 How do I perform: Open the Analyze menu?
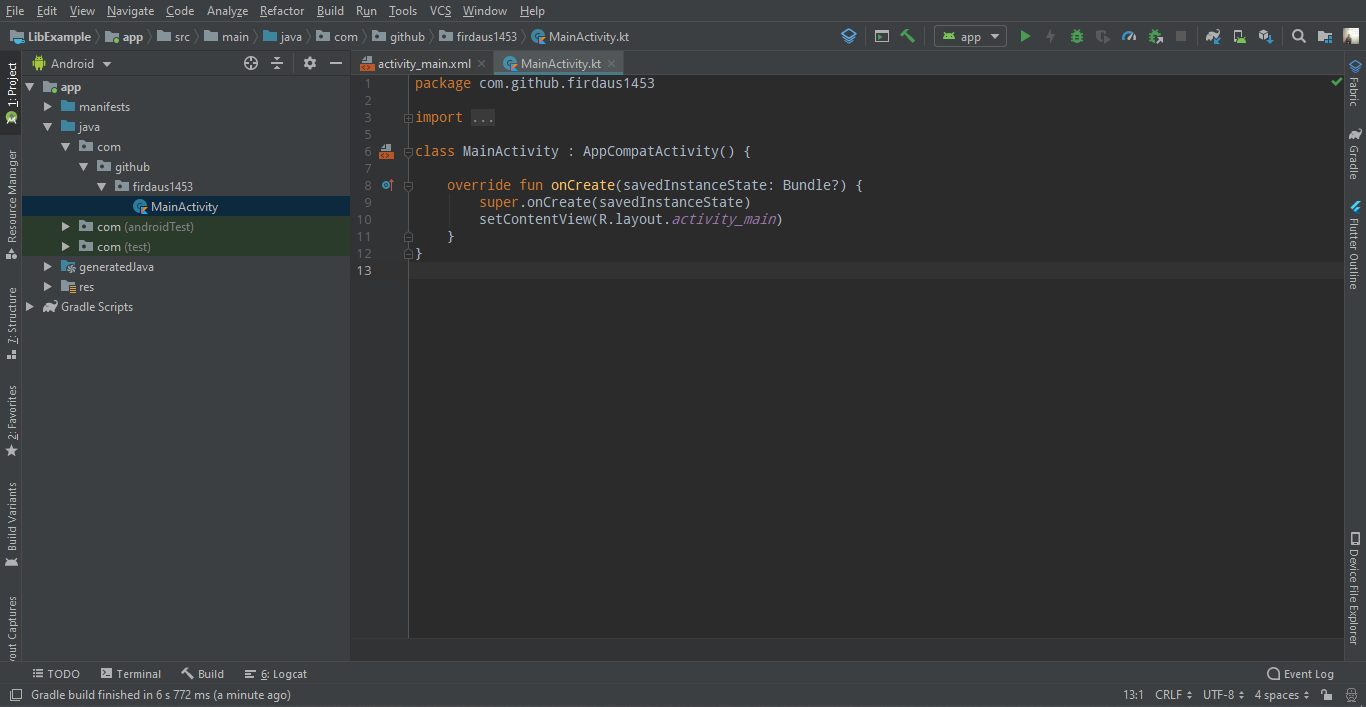click(227, 11)
